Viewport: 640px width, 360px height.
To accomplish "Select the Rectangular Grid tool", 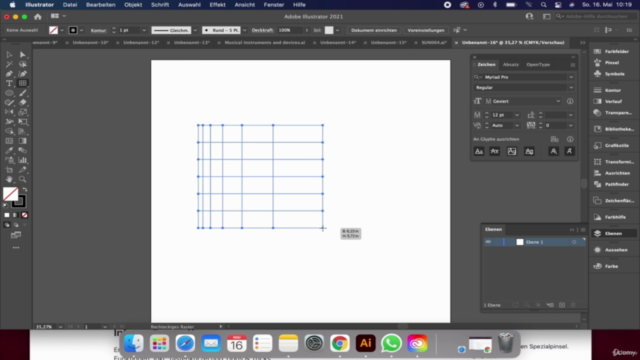I will 22,83.
